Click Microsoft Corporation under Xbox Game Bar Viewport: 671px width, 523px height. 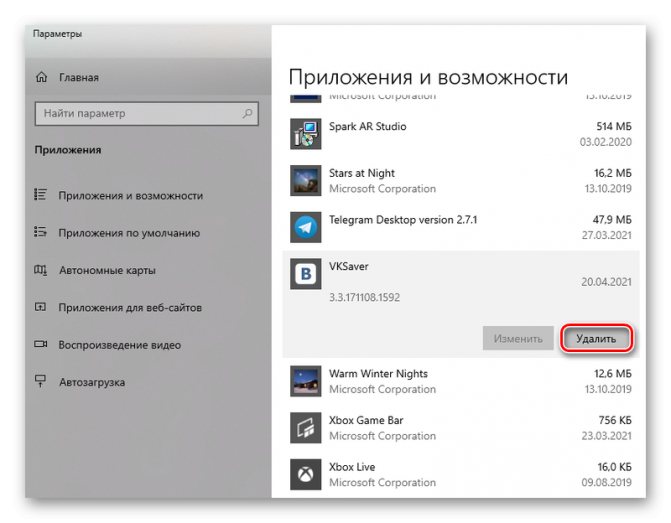[382, 436]
